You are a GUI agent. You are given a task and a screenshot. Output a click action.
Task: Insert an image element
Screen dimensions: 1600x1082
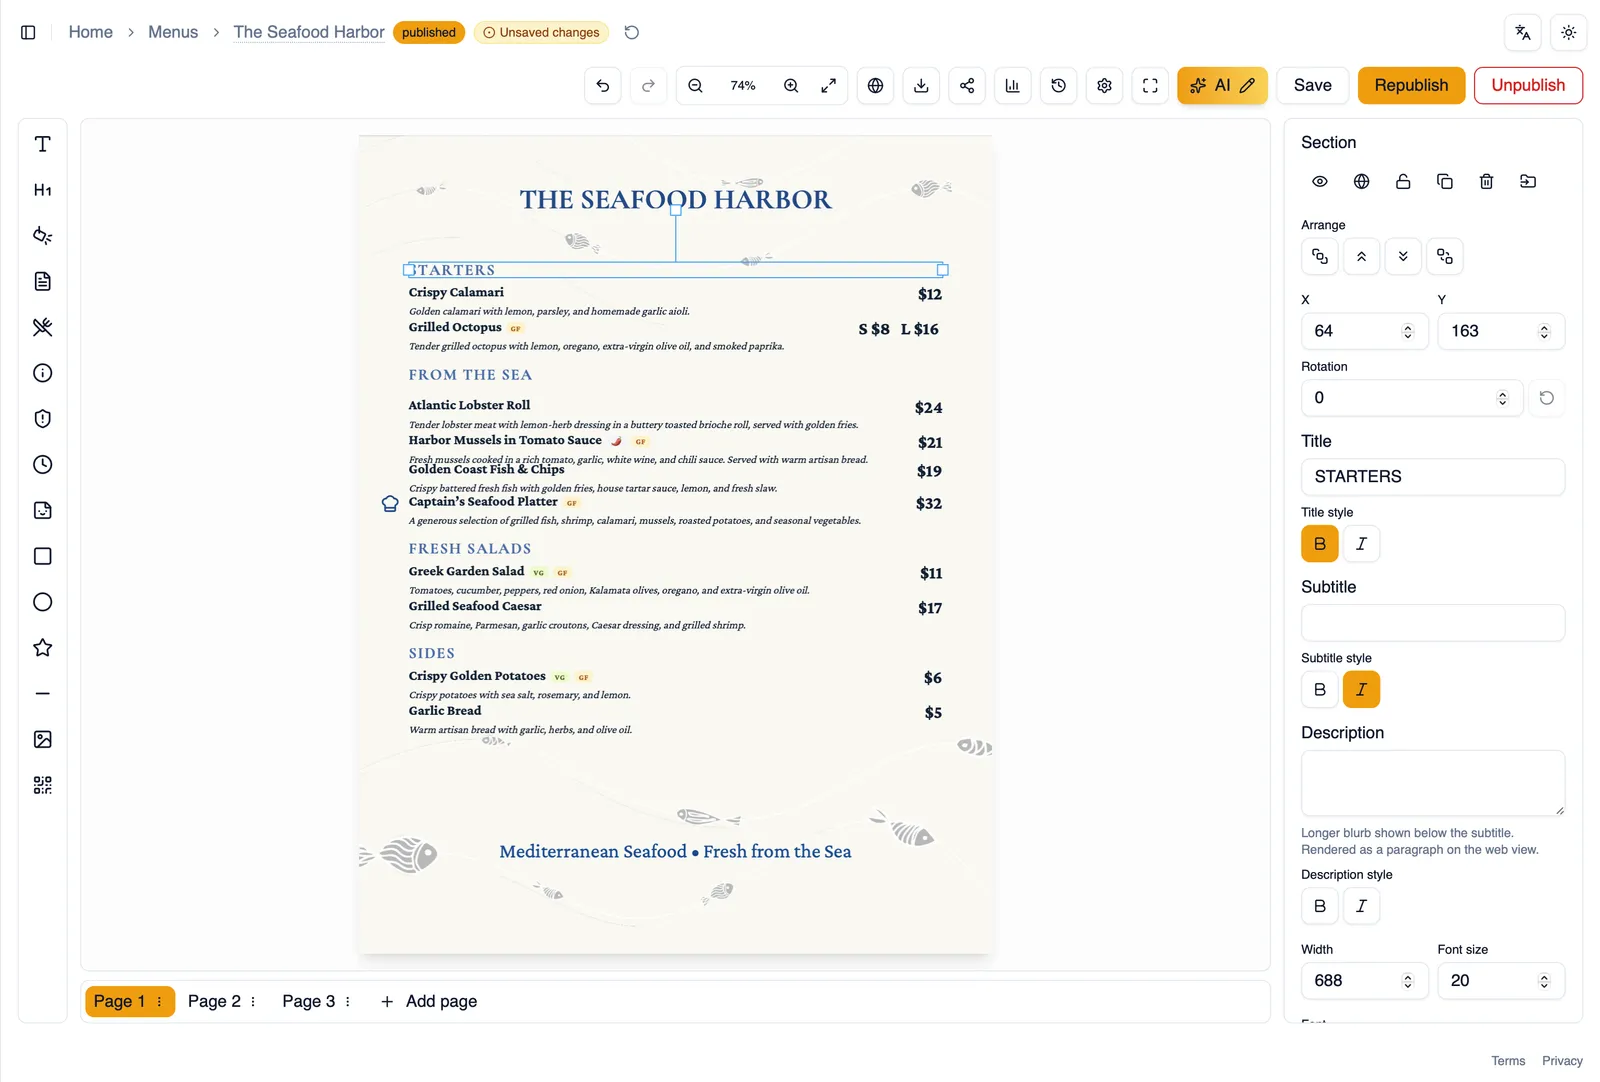[42, 739]
